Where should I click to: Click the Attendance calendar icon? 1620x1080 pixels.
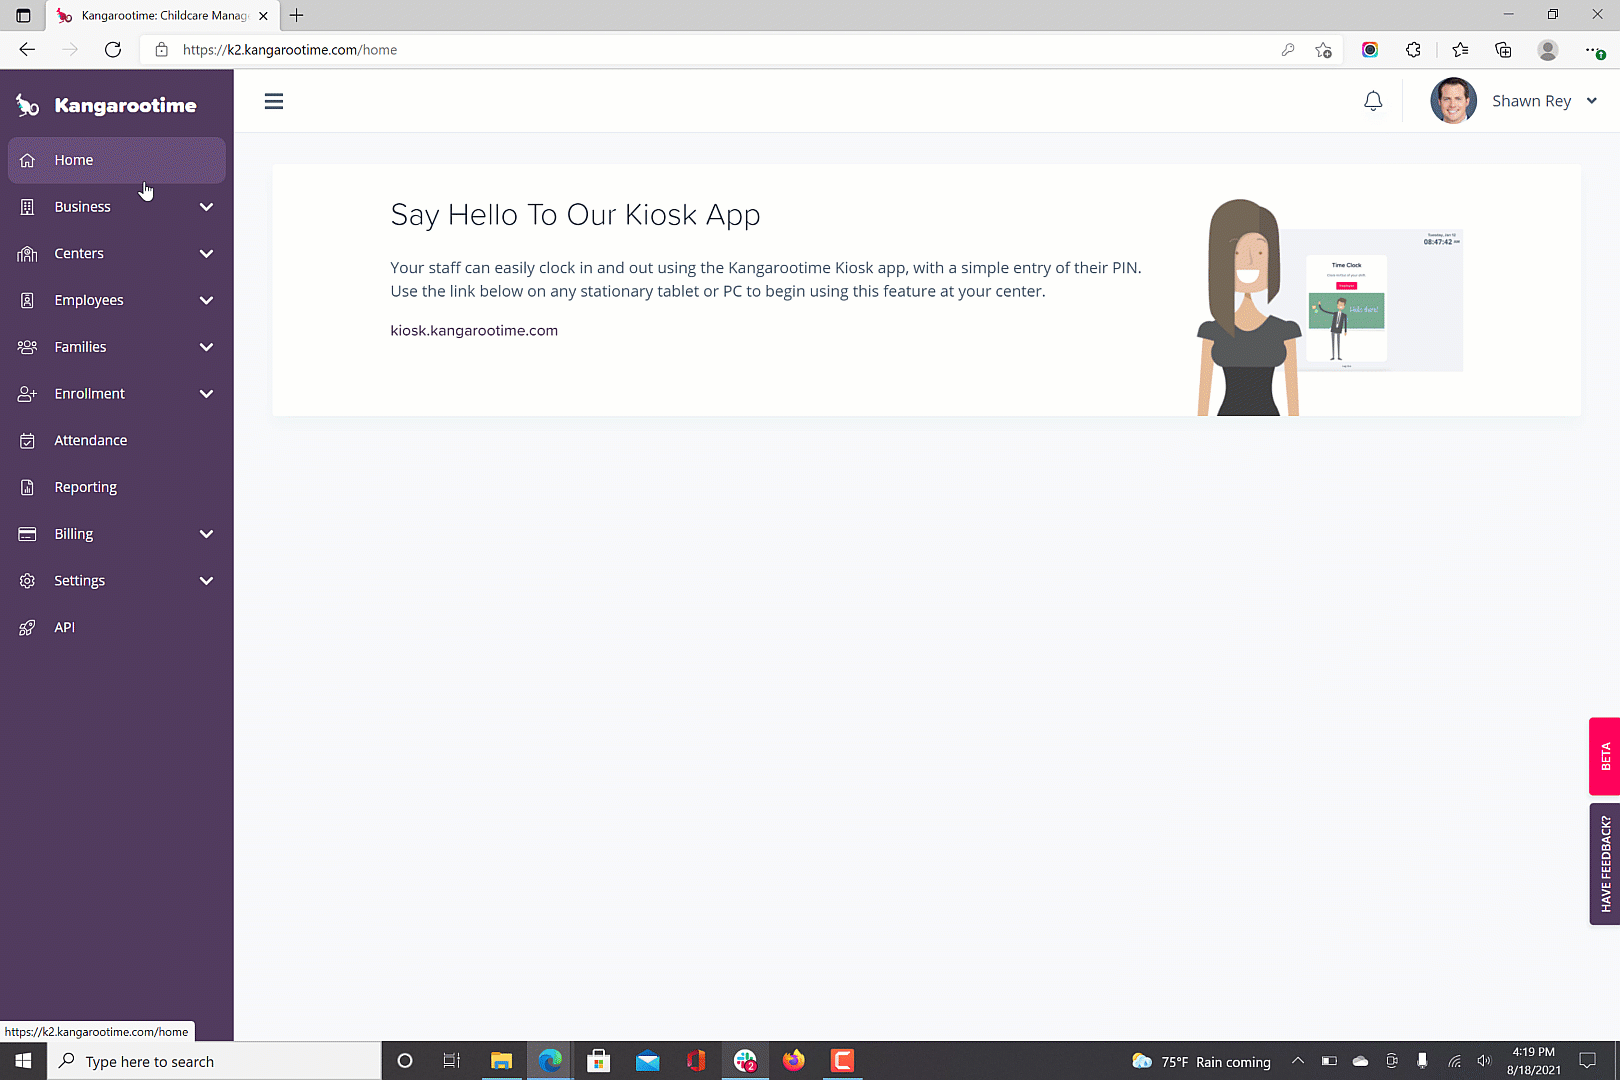coord(27,441)
